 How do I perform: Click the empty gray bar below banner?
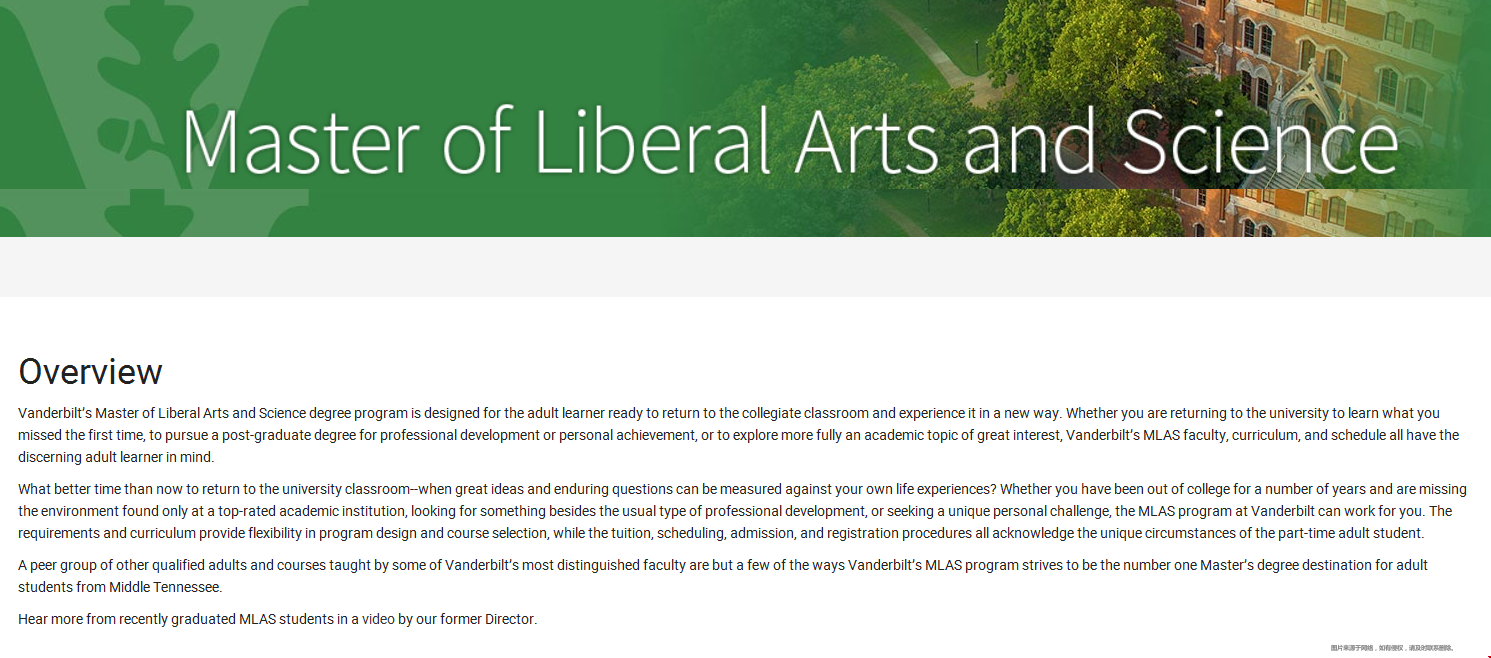pyautogui.click(x=745, y=267)
